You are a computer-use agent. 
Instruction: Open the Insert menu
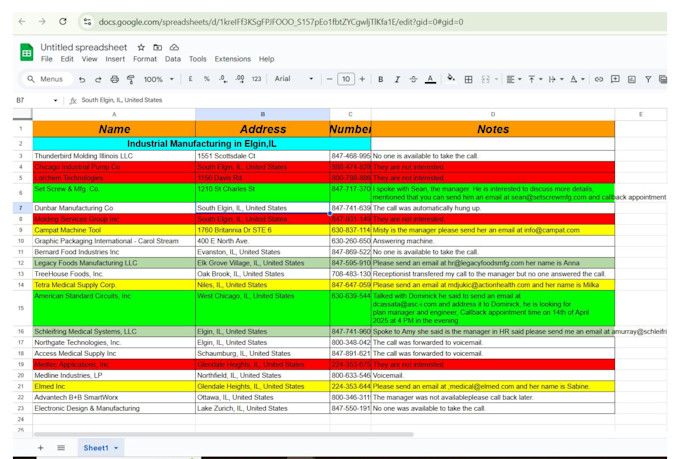(115, 59)
